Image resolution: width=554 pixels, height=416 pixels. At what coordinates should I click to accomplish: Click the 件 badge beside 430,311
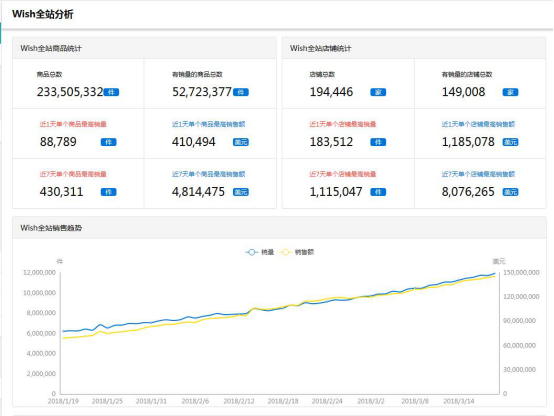tap(108, 192)
